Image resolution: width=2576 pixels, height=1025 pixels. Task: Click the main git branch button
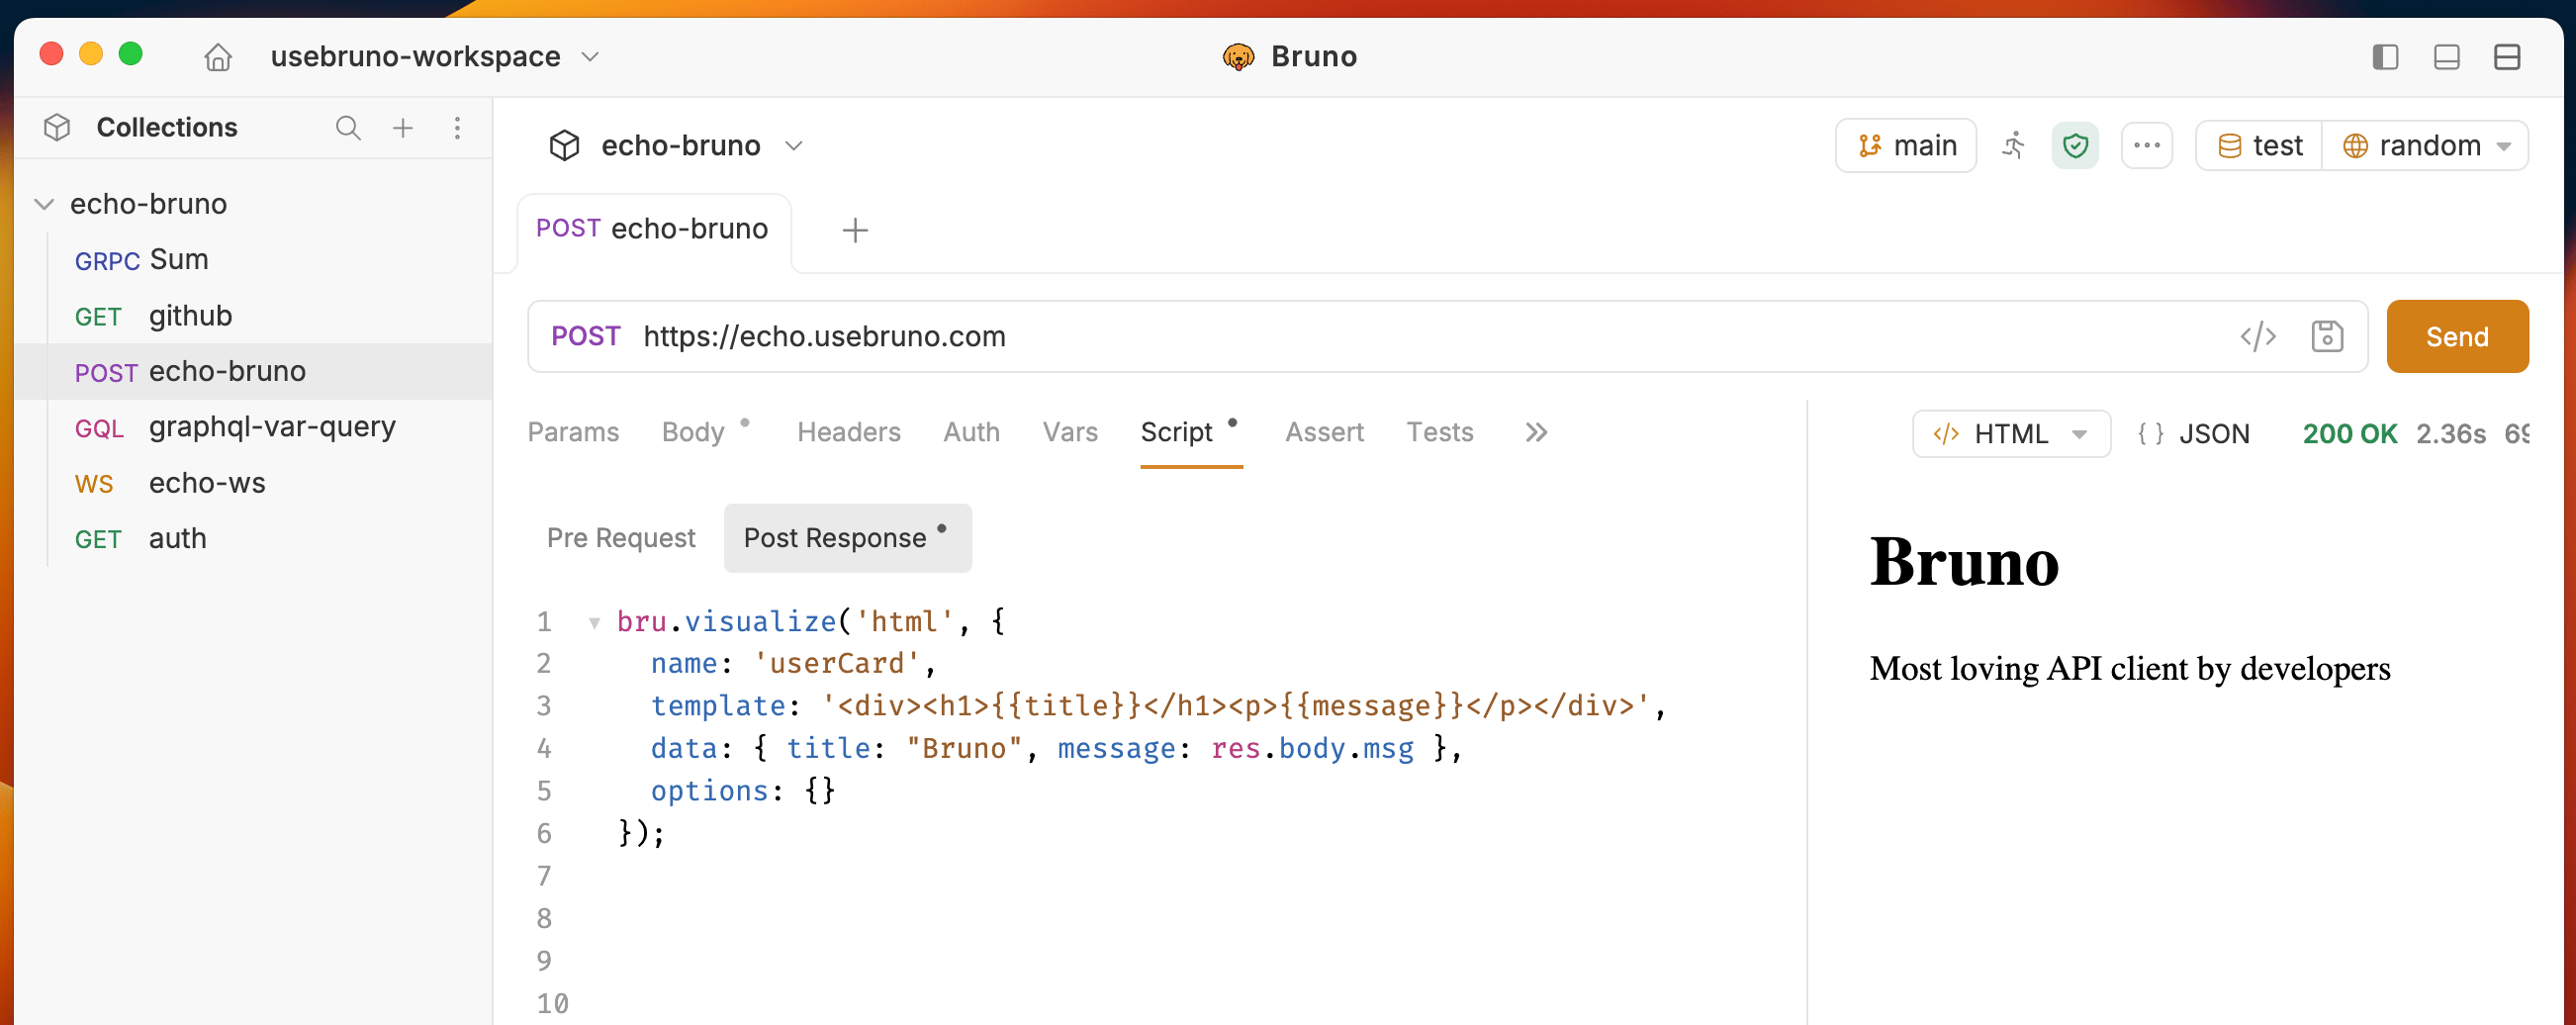[x=1906, y=146]
